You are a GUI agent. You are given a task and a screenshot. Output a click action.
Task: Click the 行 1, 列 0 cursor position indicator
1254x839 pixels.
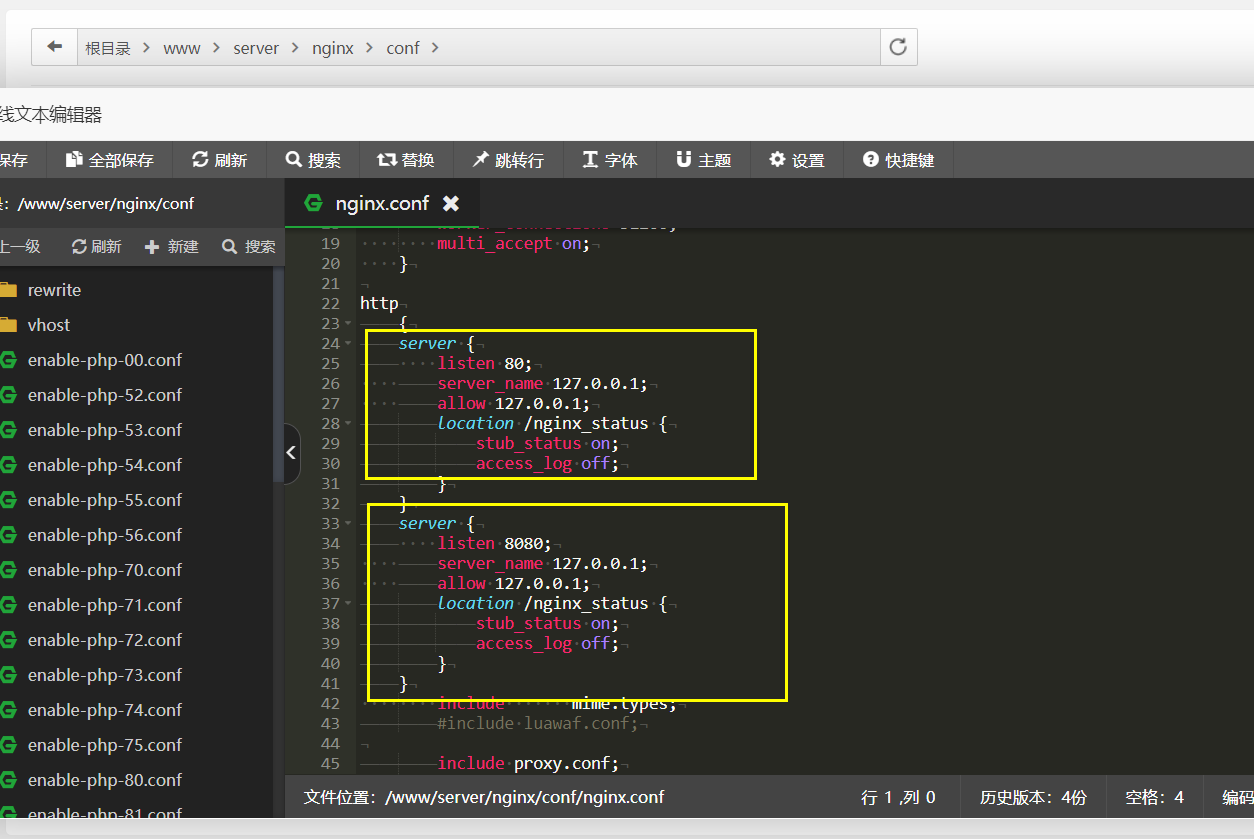point(898,797)
